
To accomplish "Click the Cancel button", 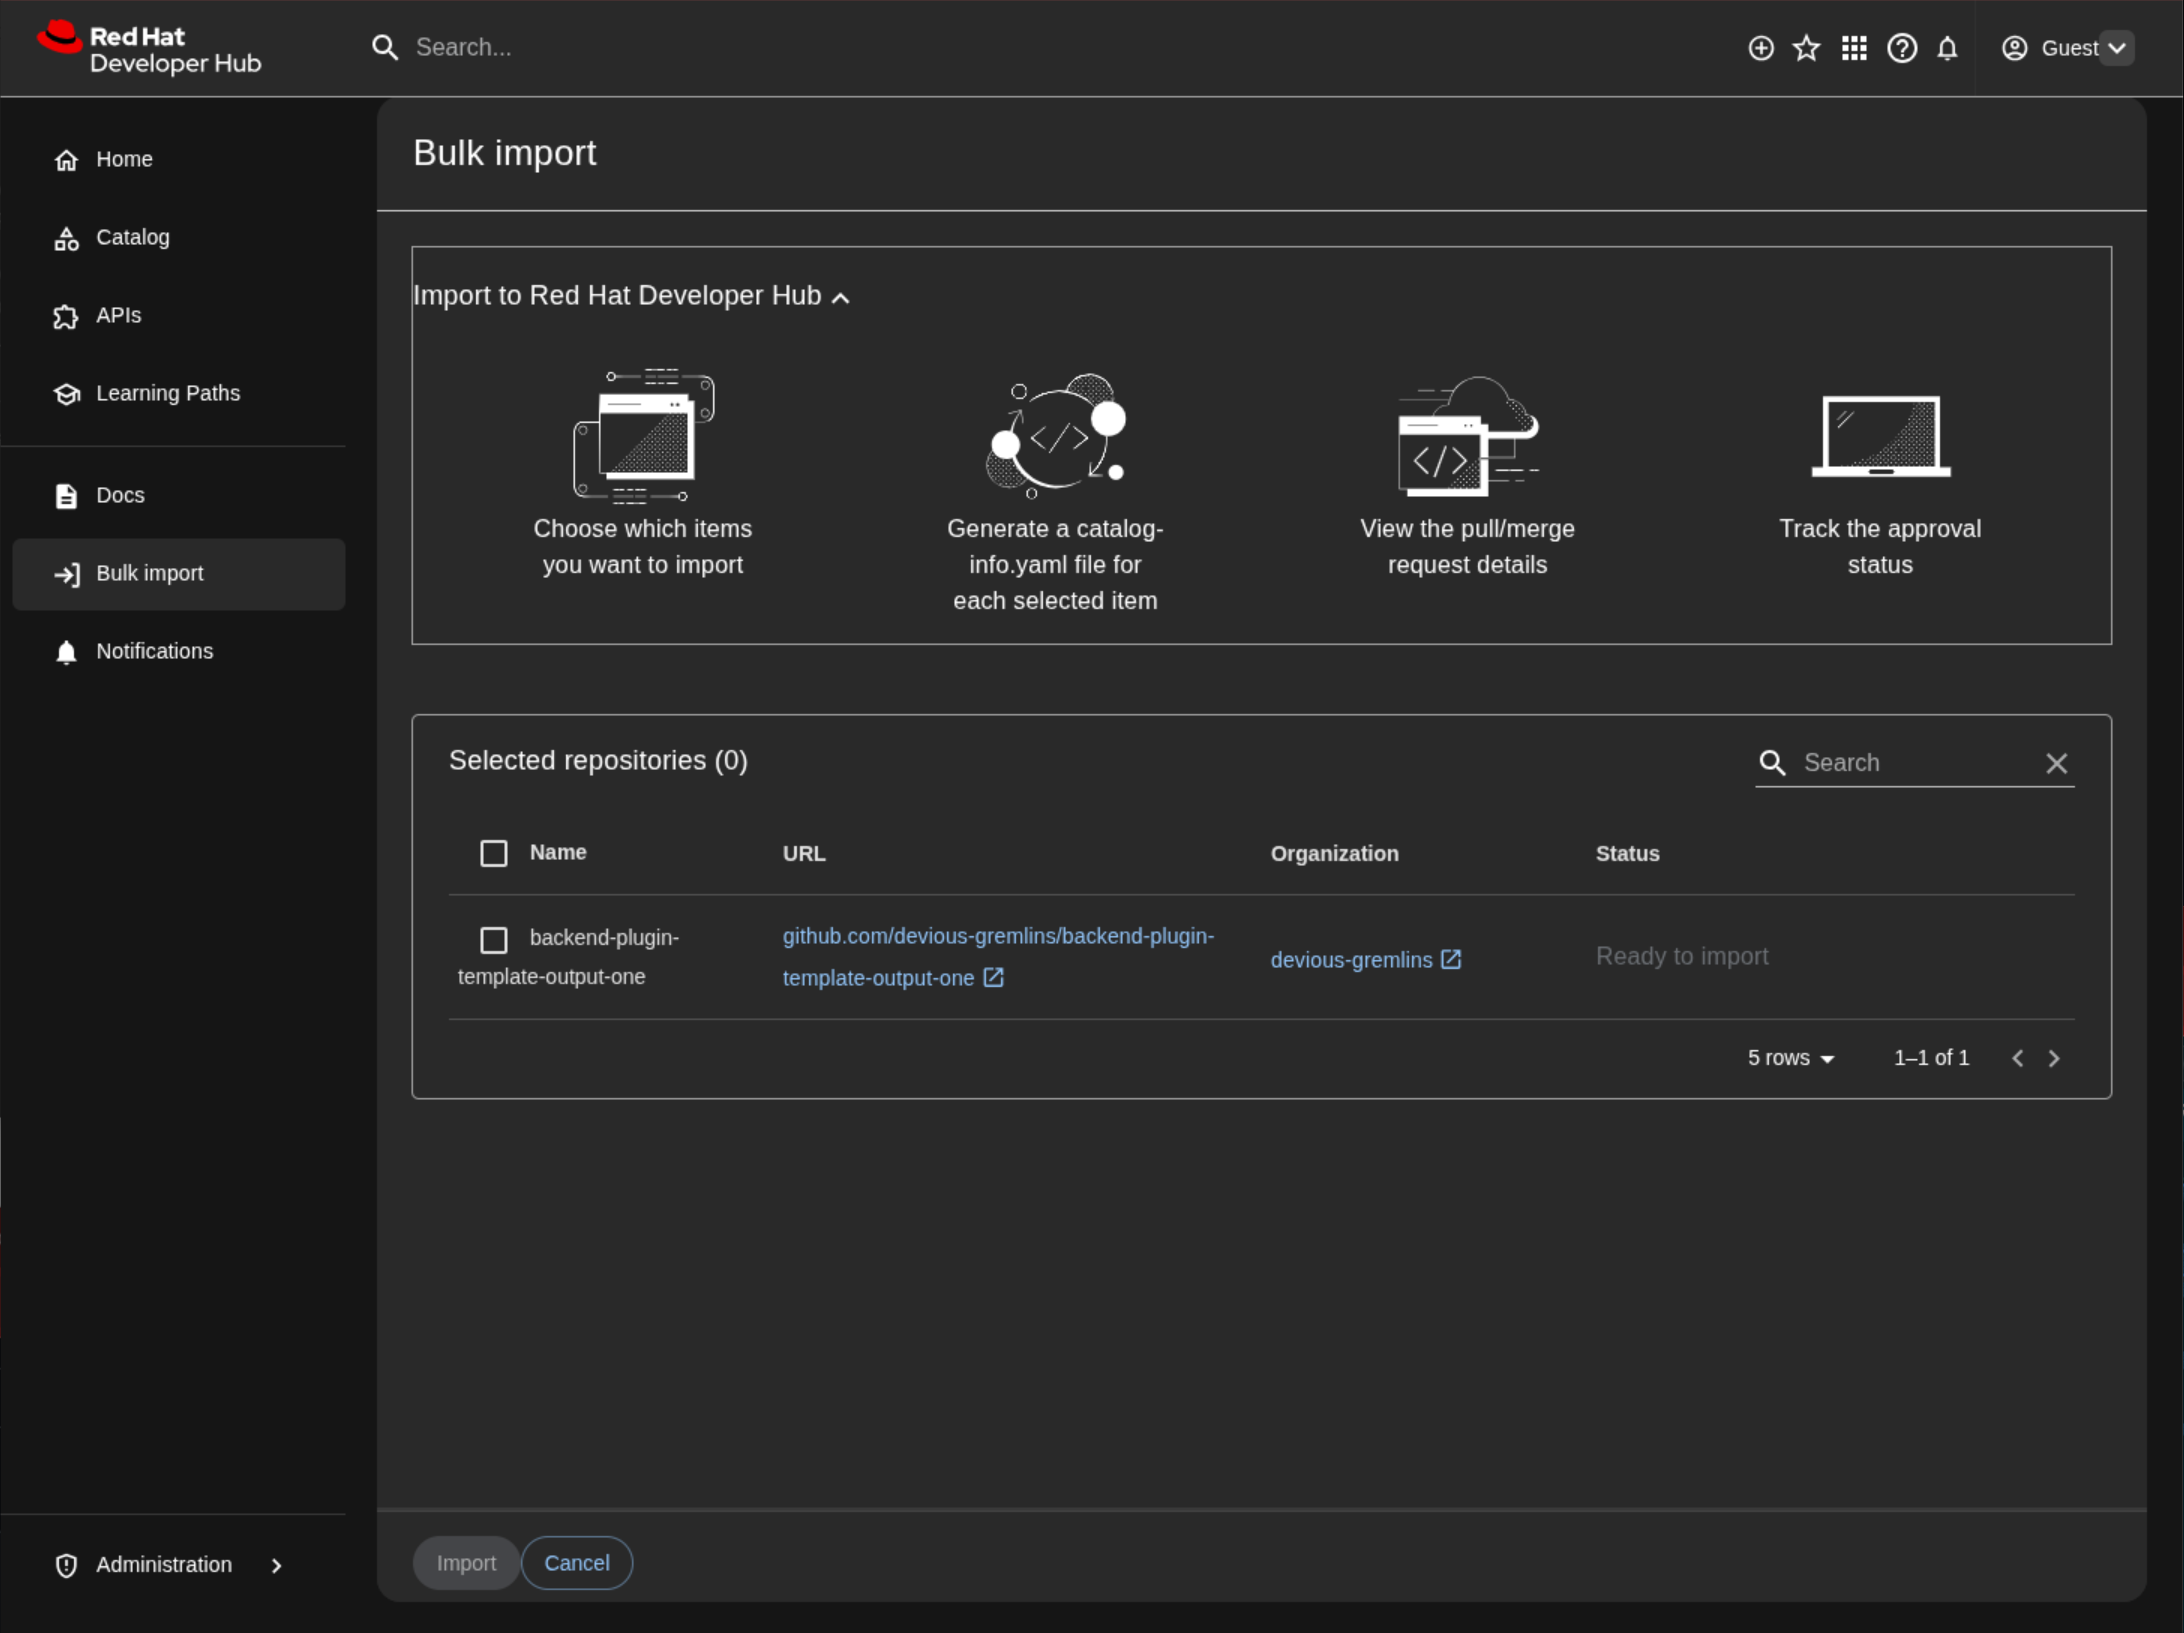I will 576,1563.
